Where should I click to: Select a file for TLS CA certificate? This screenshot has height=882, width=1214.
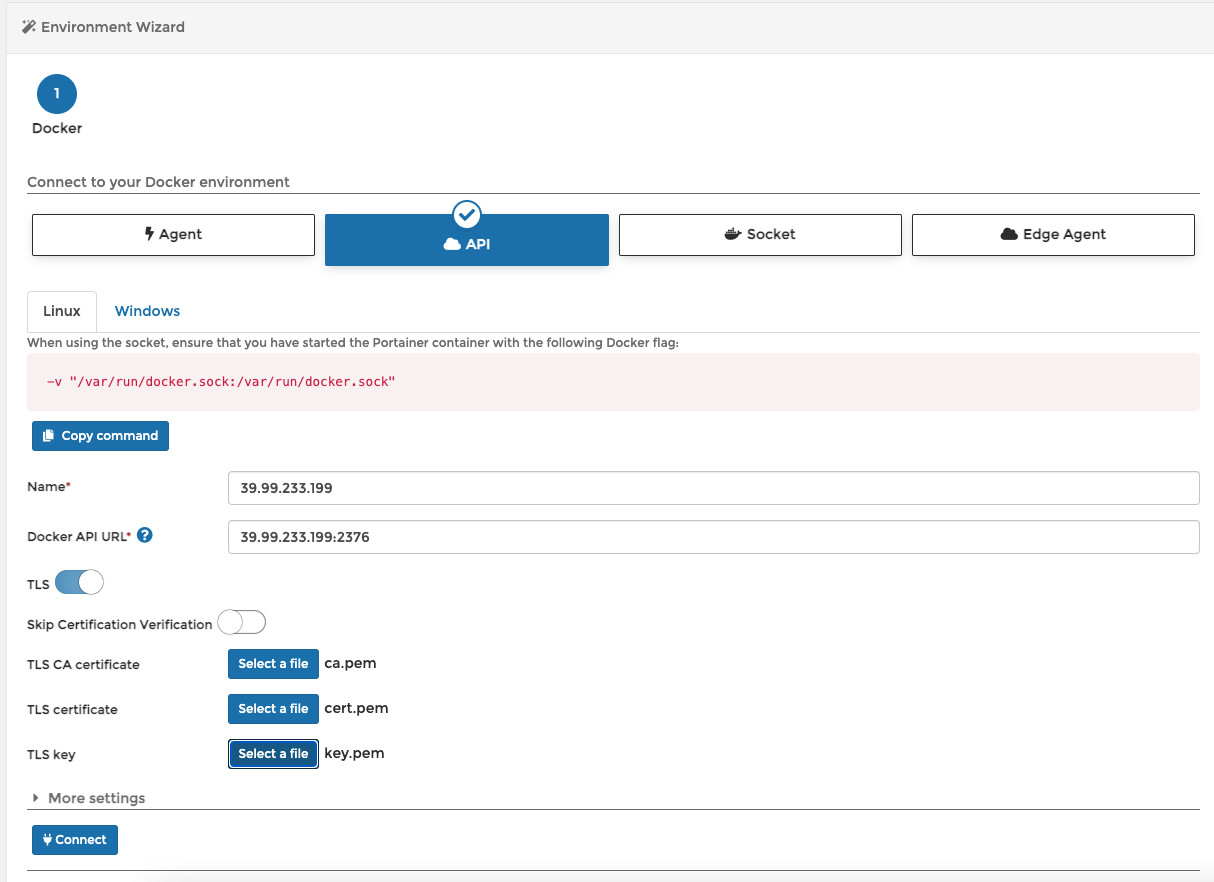(273, 664)
